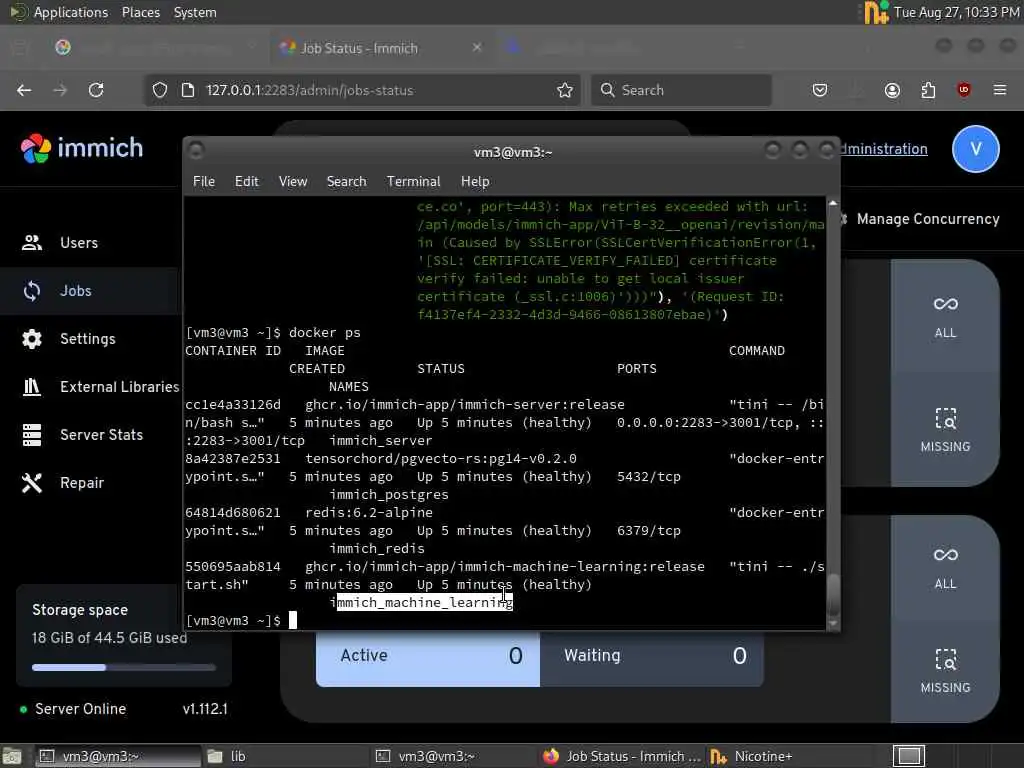Open the first vm3@vm3:~ taskbar item
The width and height of the screenshot is (1024, 768).
pos(118,756)
